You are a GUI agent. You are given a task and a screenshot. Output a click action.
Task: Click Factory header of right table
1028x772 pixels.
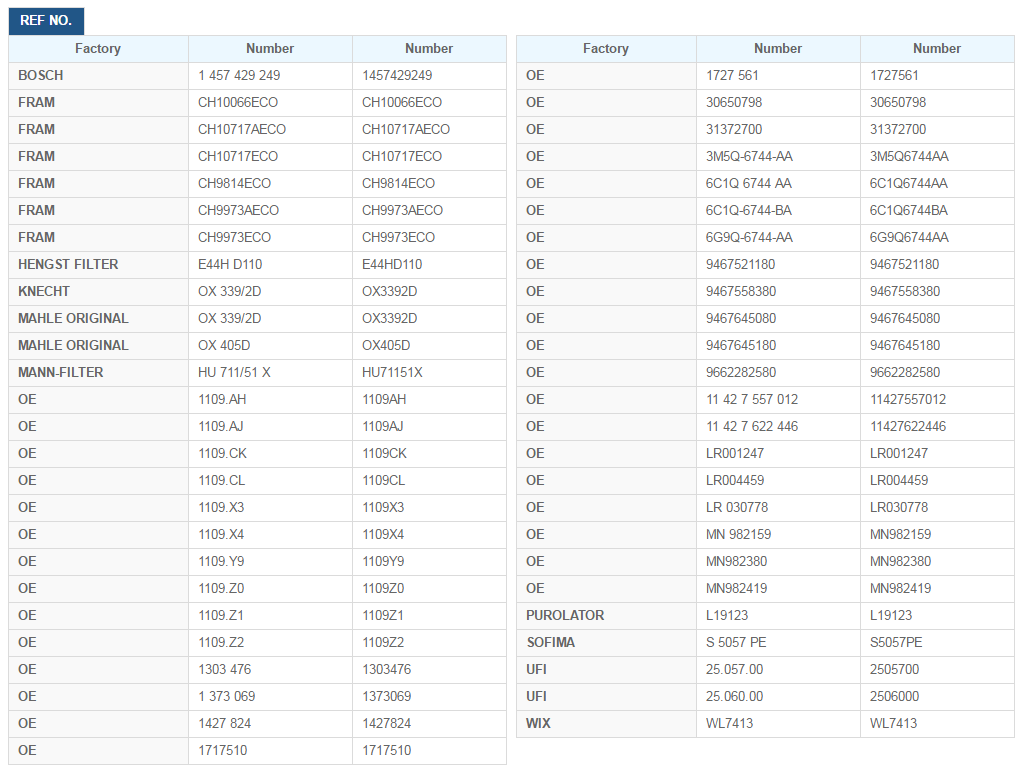[606, 48]
